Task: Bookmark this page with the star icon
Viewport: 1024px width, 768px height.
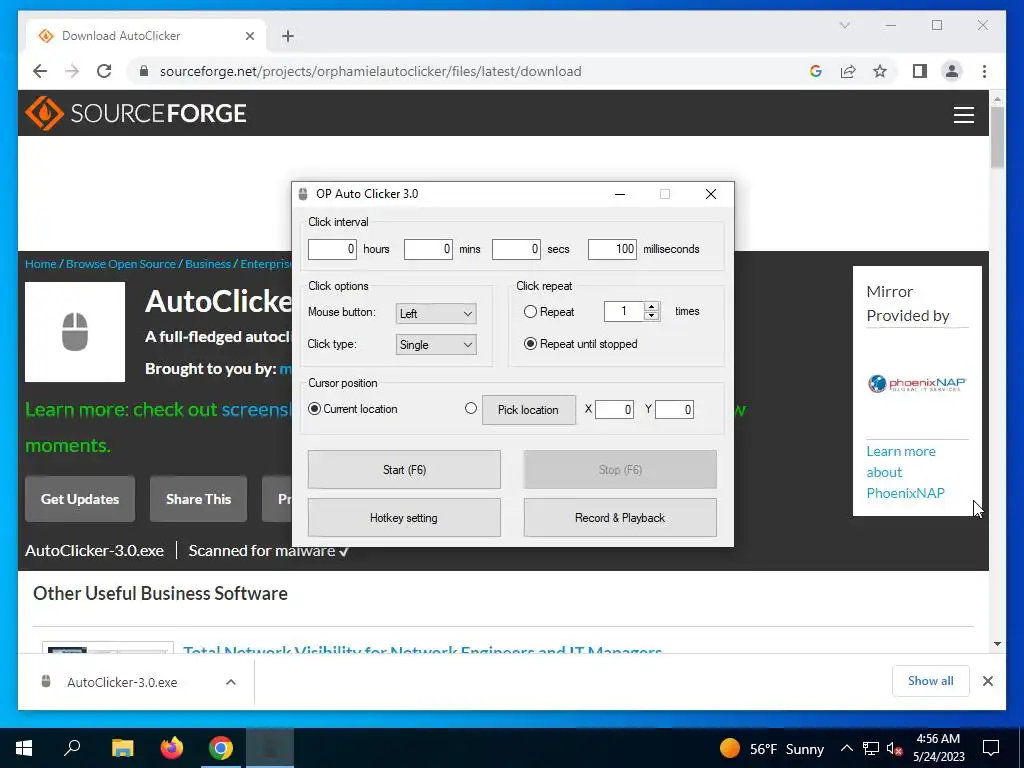Action: click(x=880, y=71)
